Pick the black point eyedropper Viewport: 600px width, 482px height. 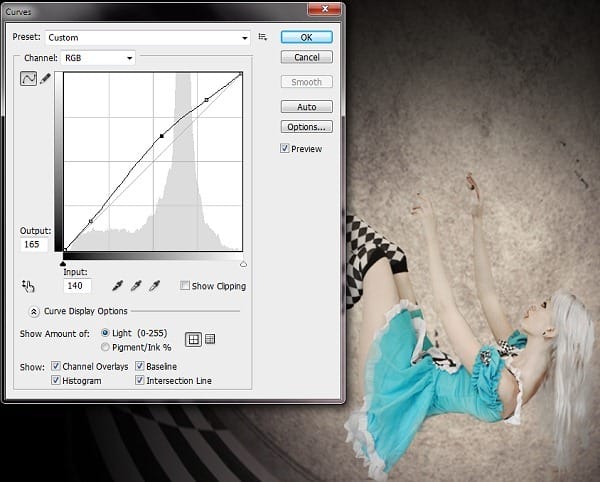tap(118, 286)
